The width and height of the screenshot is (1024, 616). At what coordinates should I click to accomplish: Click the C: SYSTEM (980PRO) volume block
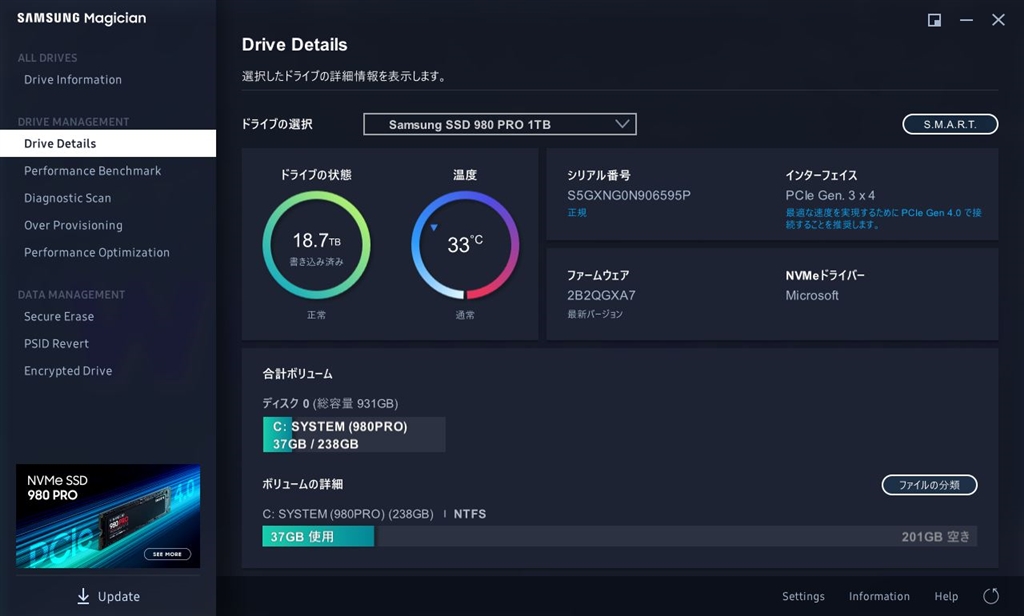354,434
